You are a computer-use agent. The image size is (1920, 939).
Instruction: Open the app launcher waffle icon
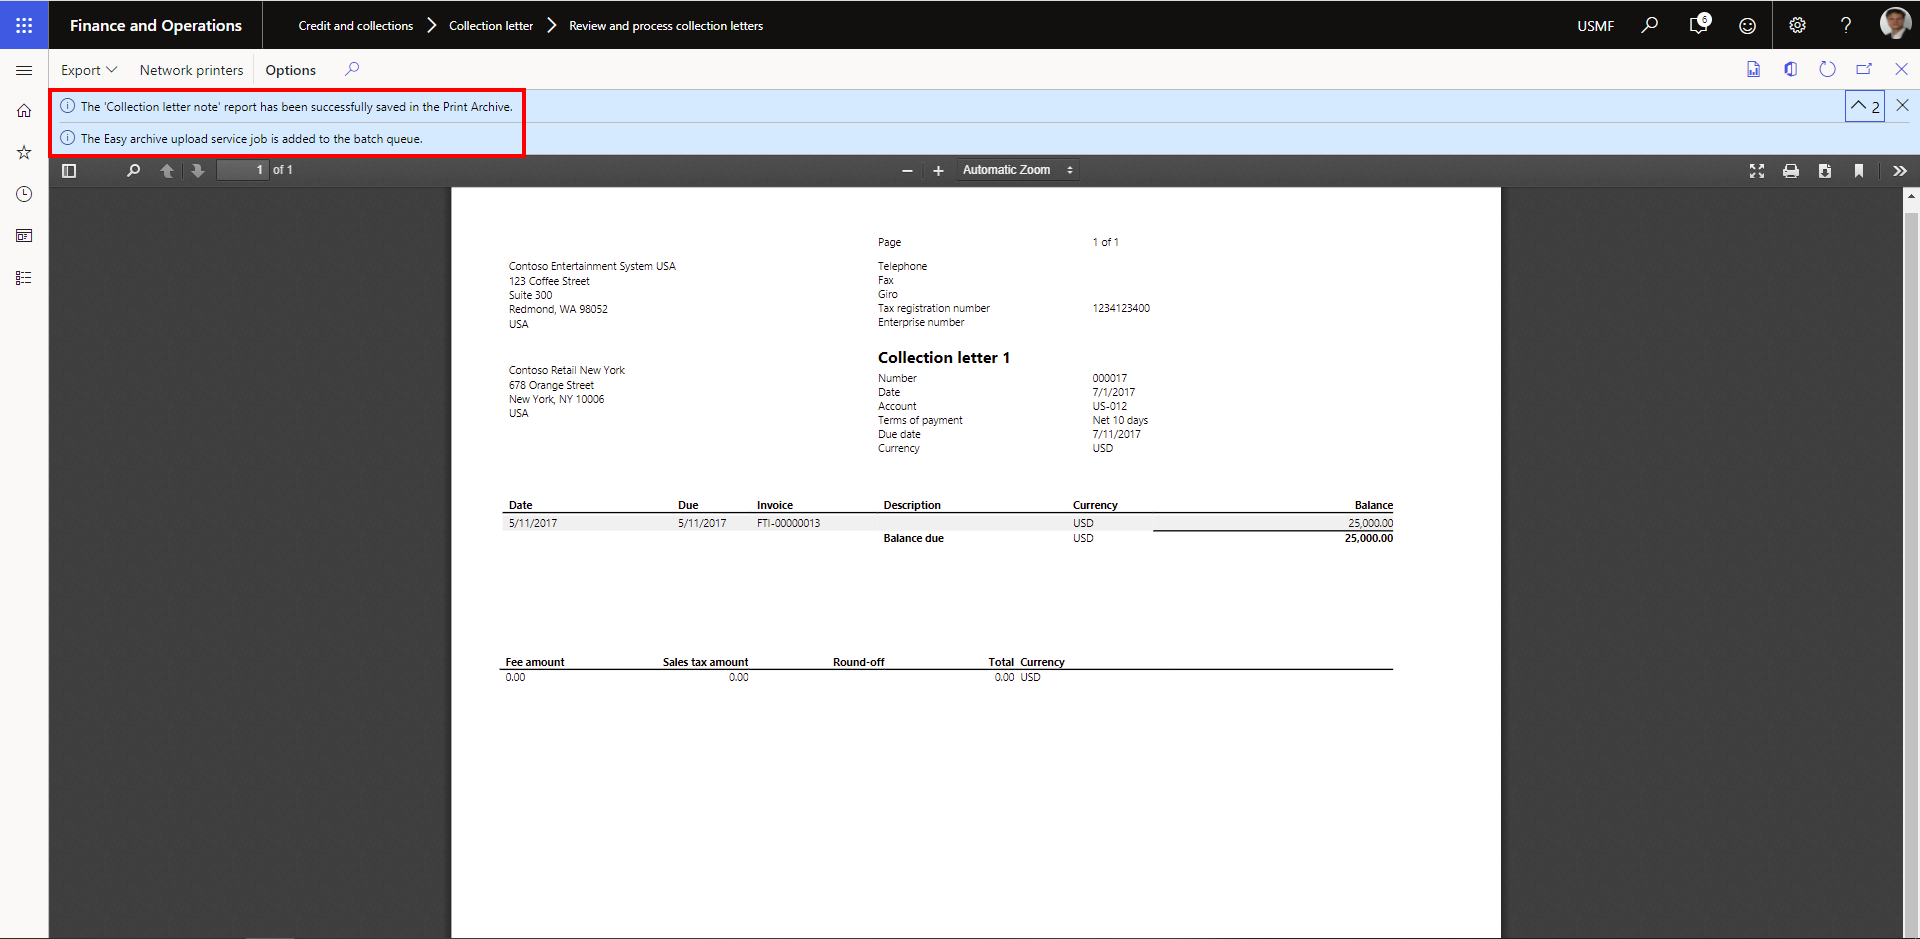(24, 25)
